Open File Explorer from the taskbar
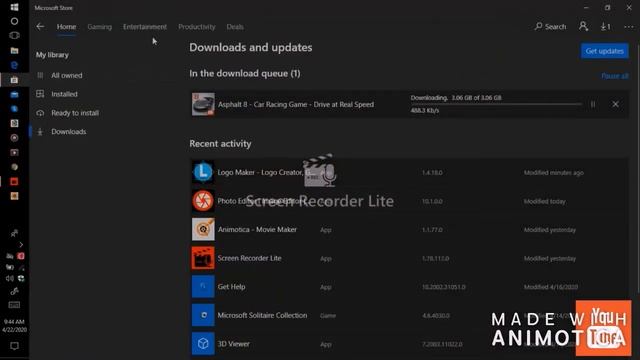This screenshot has width=640, height=360. coord(14,51)
